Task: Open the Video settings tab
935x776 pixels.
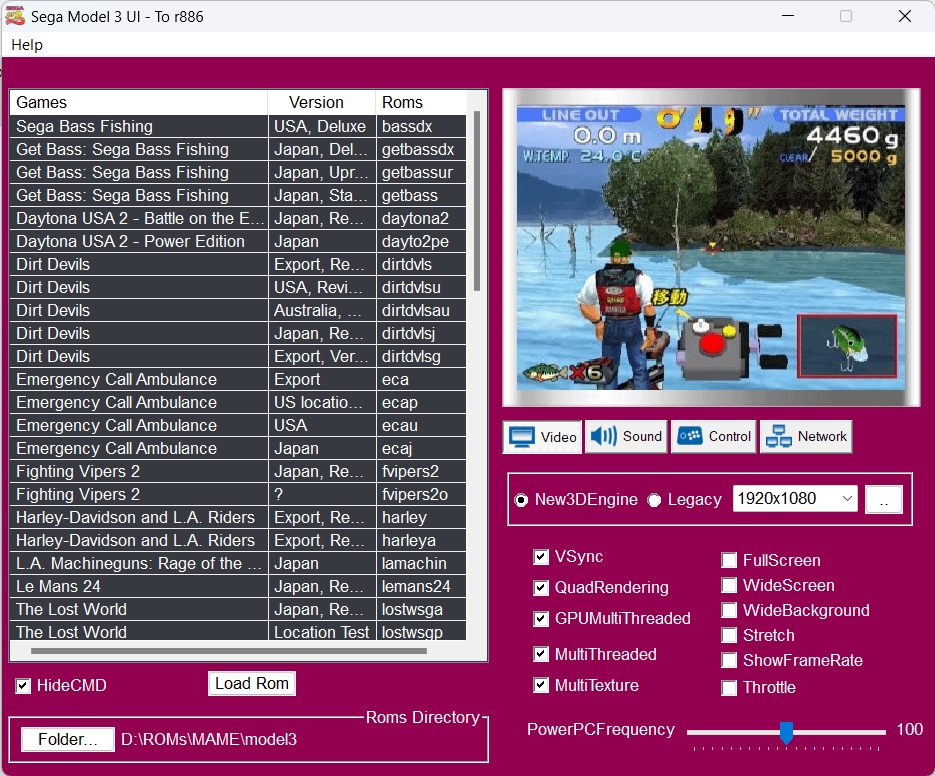Action: 542,437
